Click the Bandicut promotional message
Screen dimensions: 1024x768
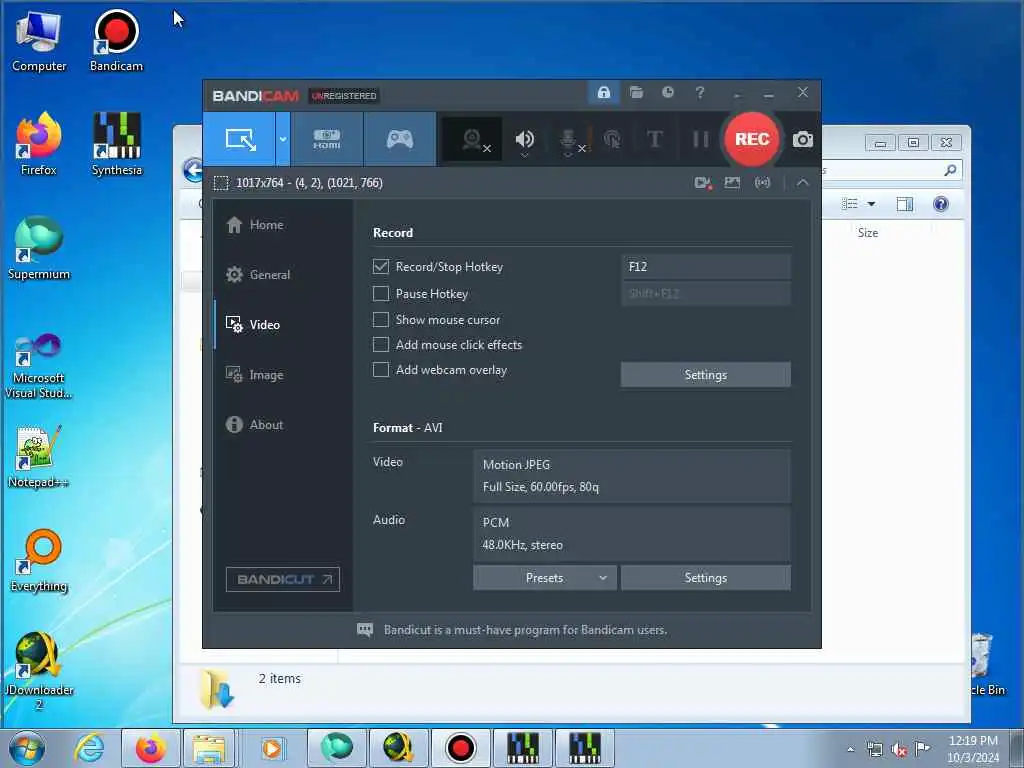click(525, 630)
